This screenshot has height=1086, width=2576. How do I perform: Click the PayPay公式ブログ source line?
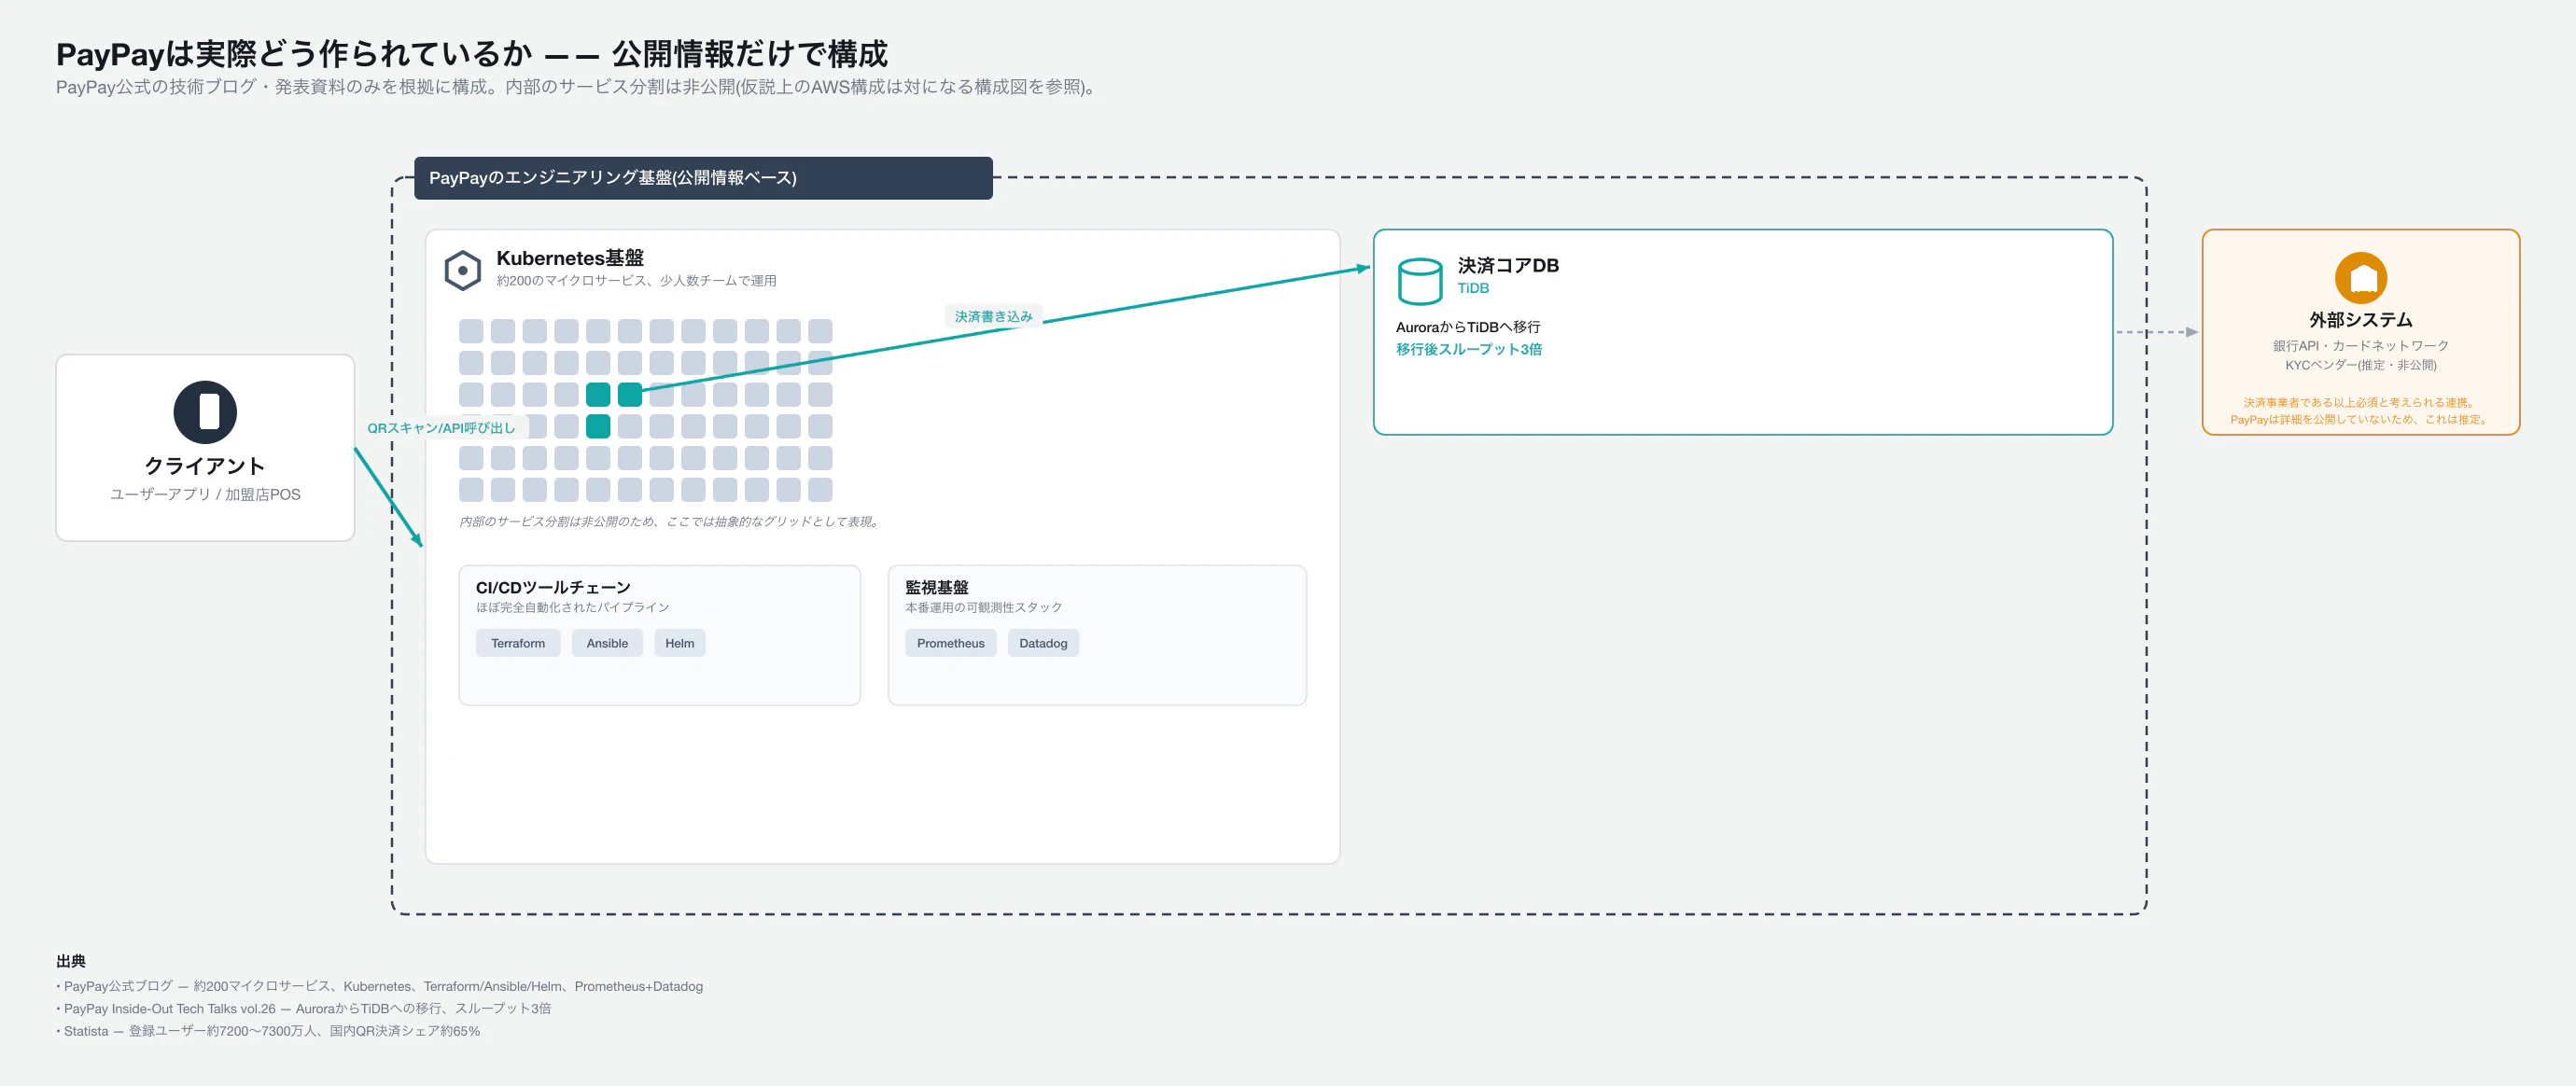point(380,986)
